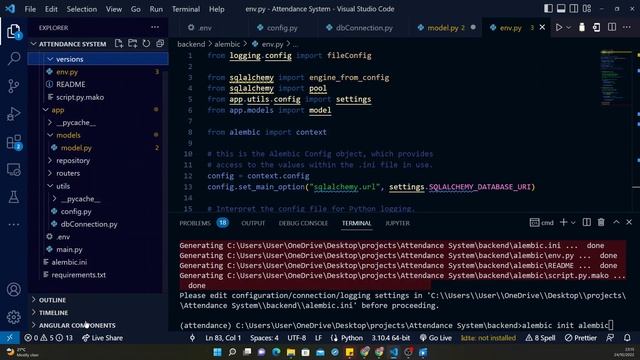The image size is (640, 360).
Task: Open the Extensions view
Action: [x=13, y=142]
